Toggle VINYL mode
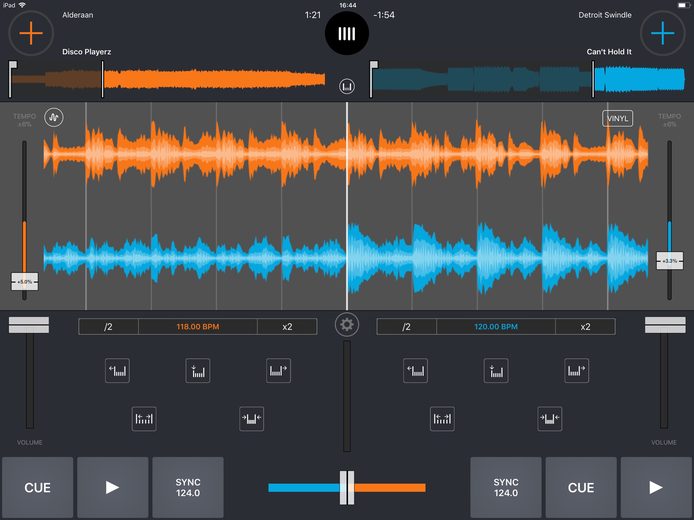This screenshot has width=694, height=520. (x=617, y=118)
